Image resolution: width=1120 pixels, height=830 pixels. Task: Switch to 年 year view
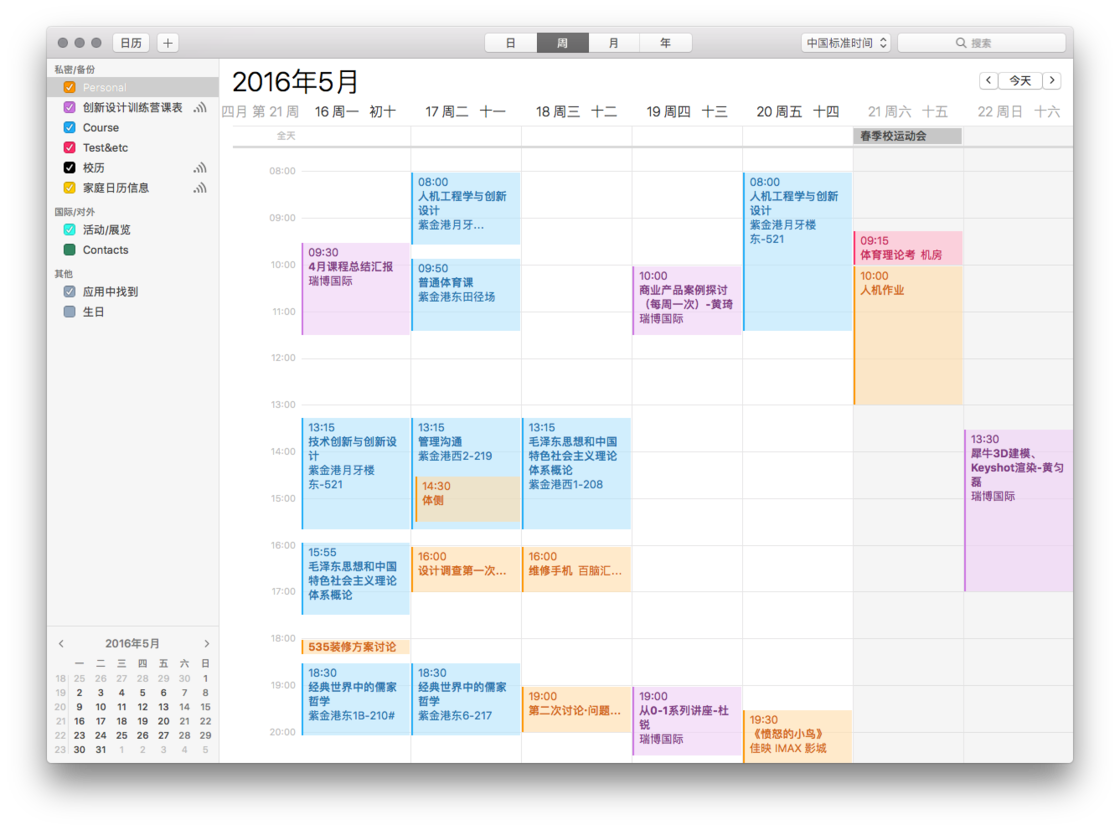pyautogui.click(x=666, y=43)
